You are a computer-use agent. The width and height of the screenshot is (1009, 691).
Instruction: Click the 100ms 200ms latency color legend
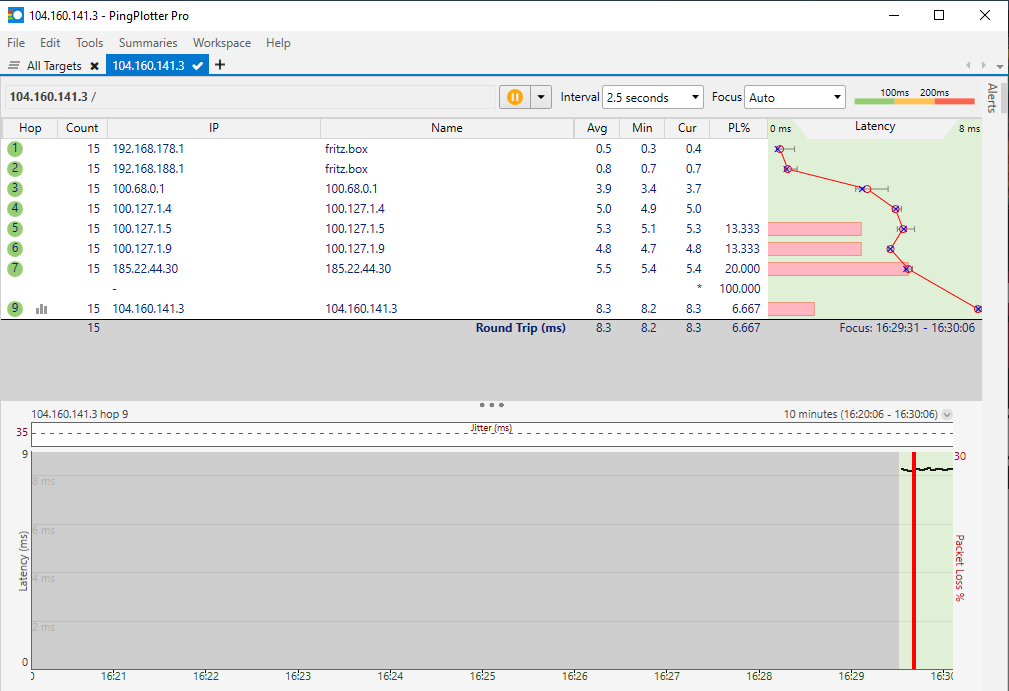pyautogui.click(x=914, y=97)
